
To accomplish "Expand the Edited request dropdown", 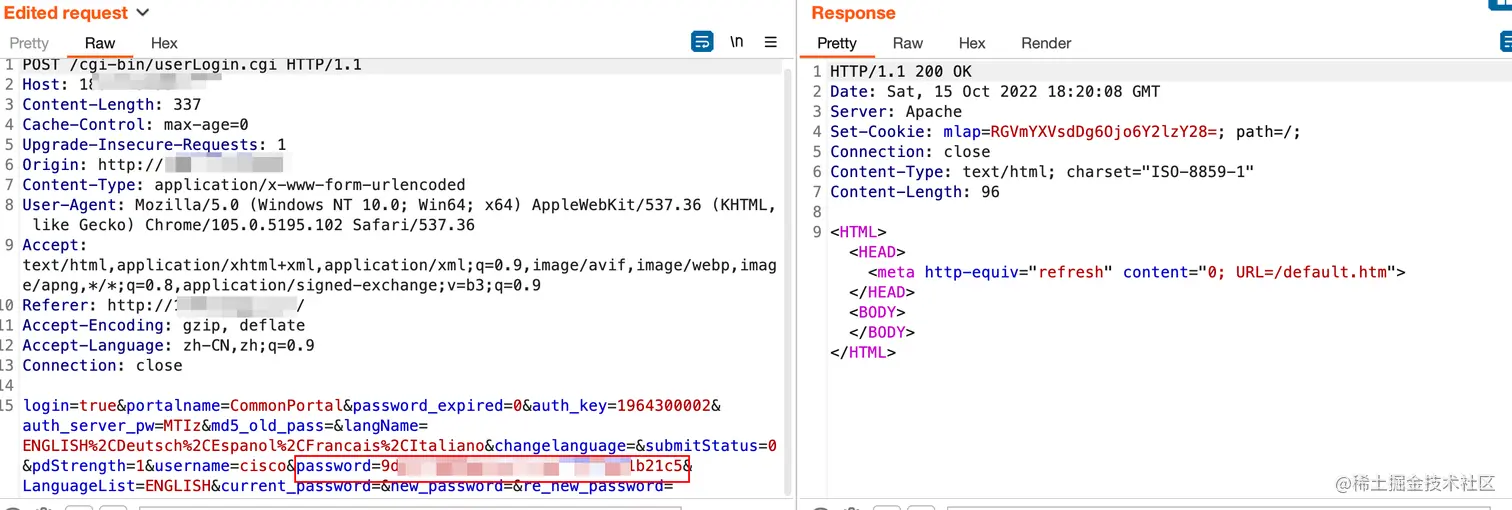I will tap(142, 13).
